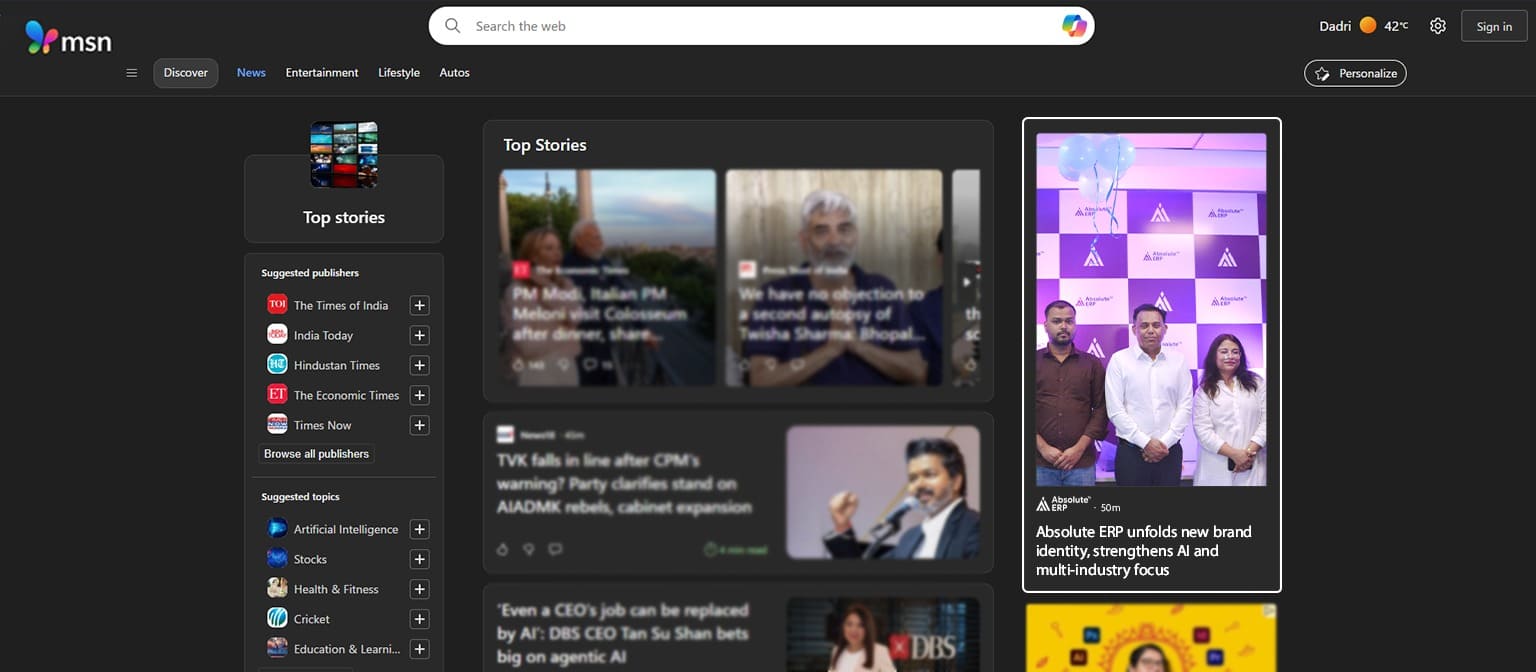
Task: Open the Lifestyle tab
Action: tap(399, 73)
